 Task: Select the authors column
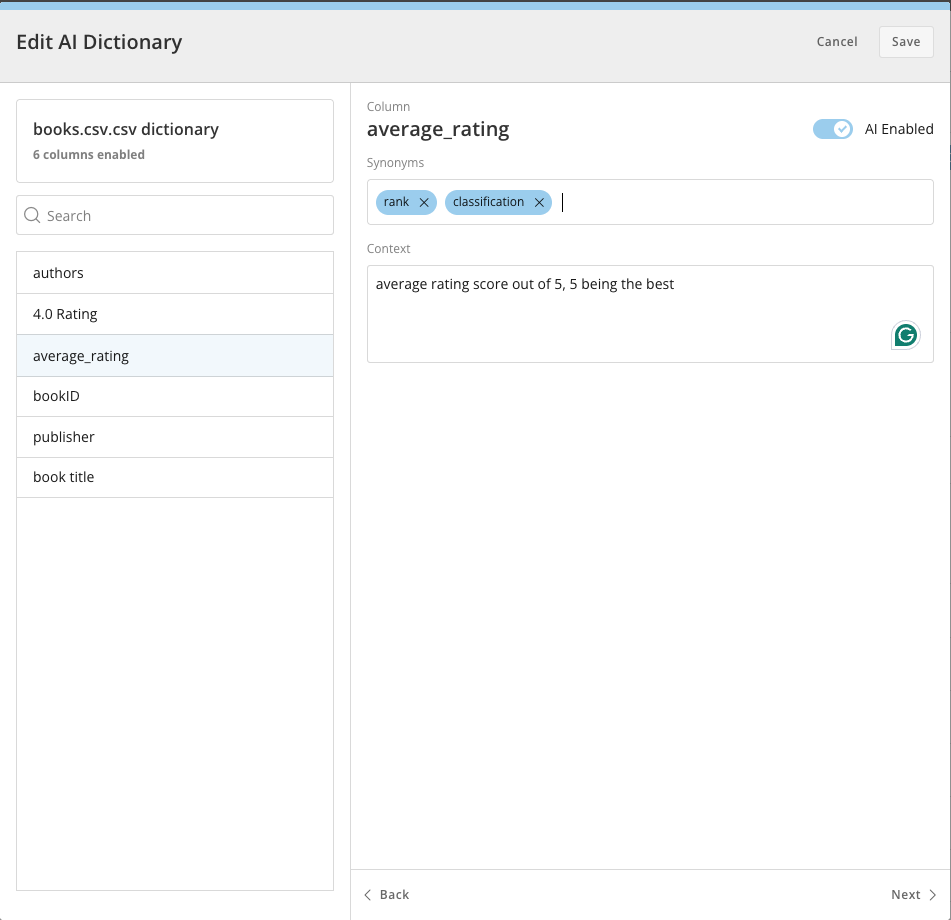click(x=175, y=273)
